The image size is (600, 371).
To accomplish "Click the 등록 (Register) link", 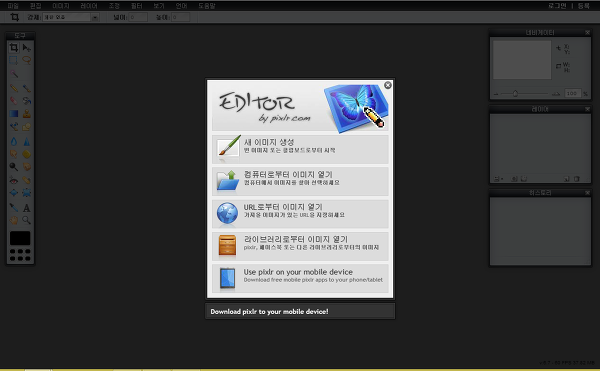I will coord(584,6).
